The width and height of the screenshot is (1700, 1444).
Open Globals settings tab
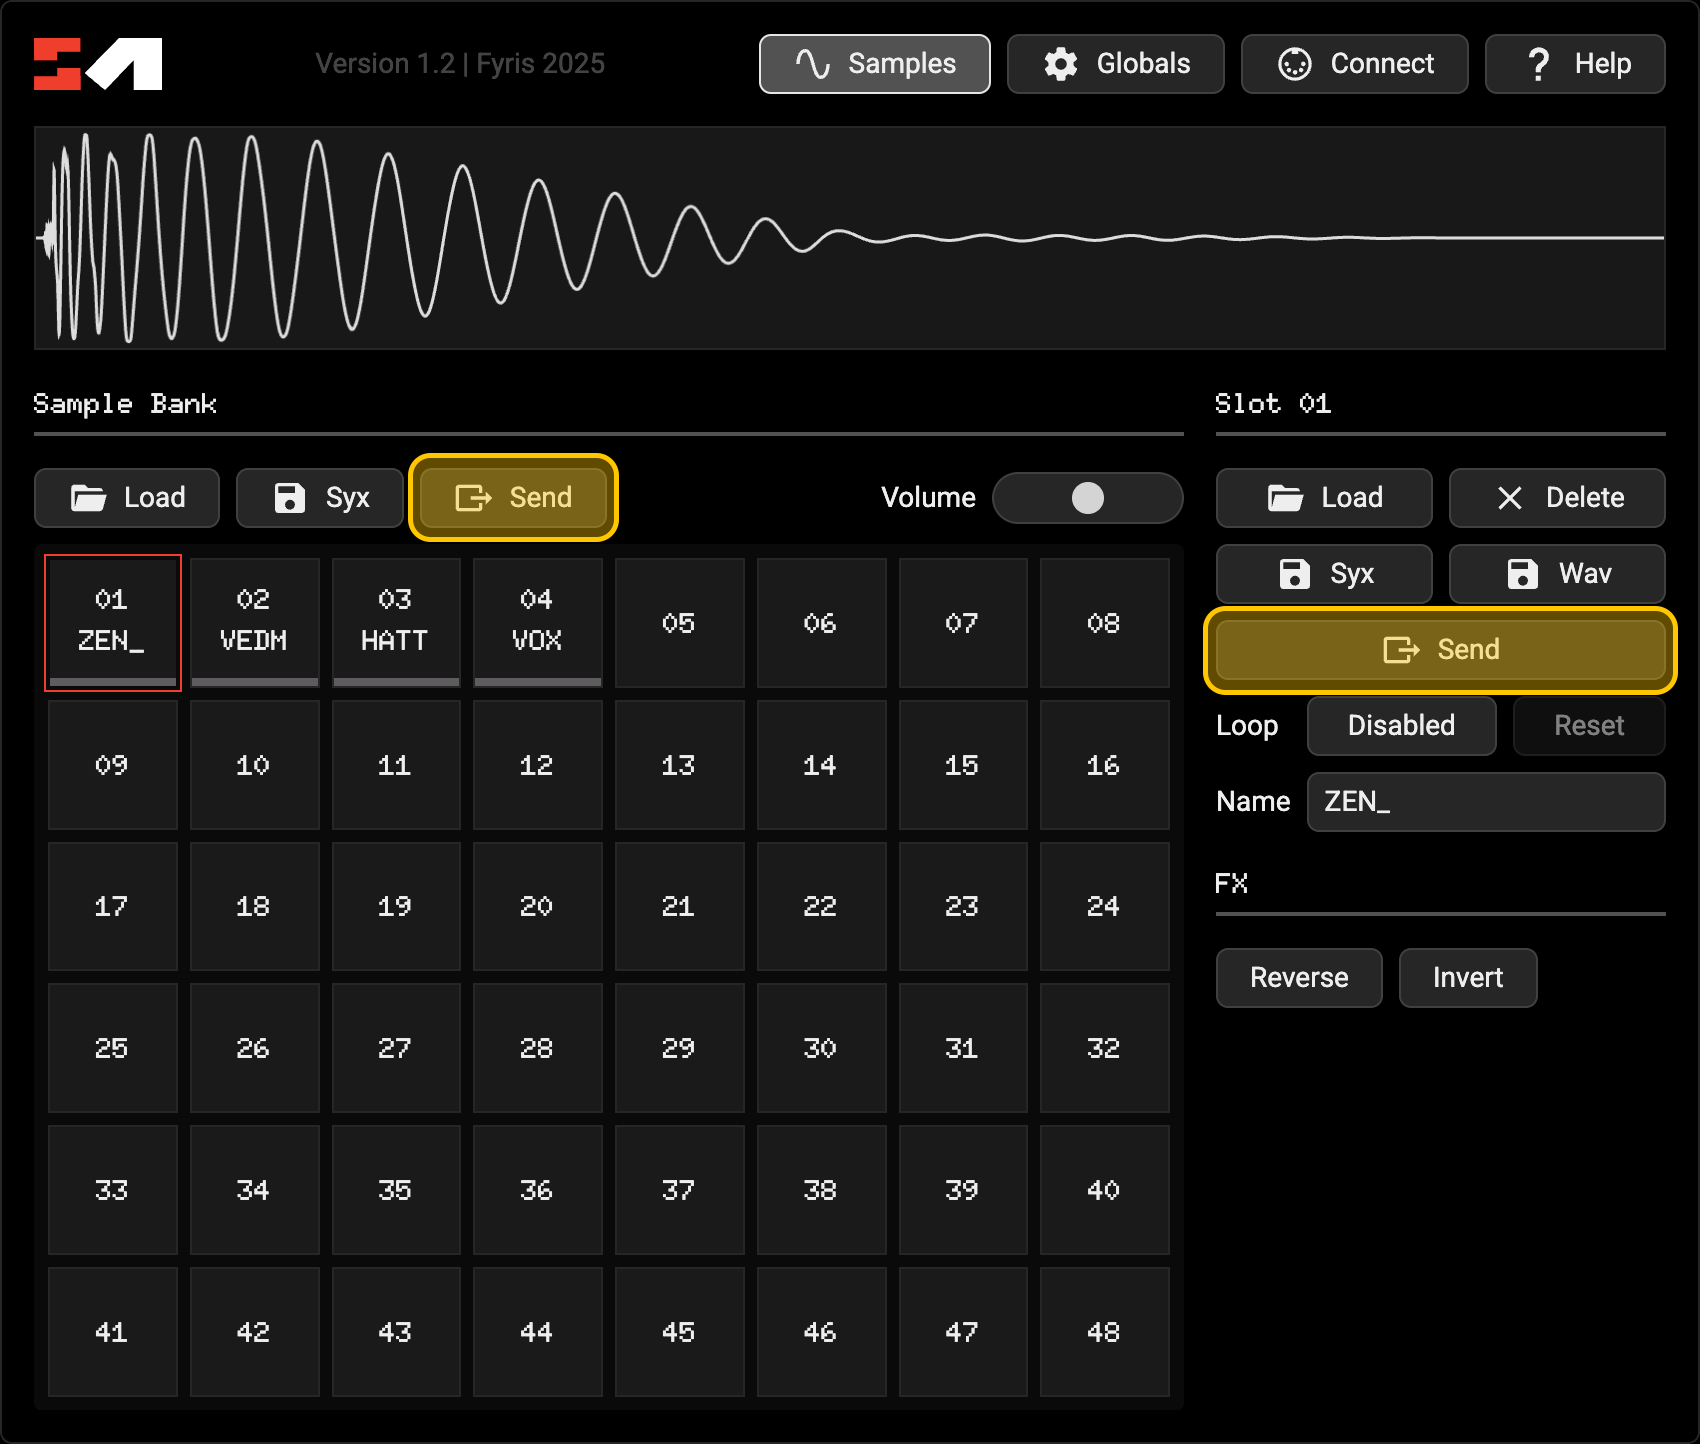click(1115, 64)
